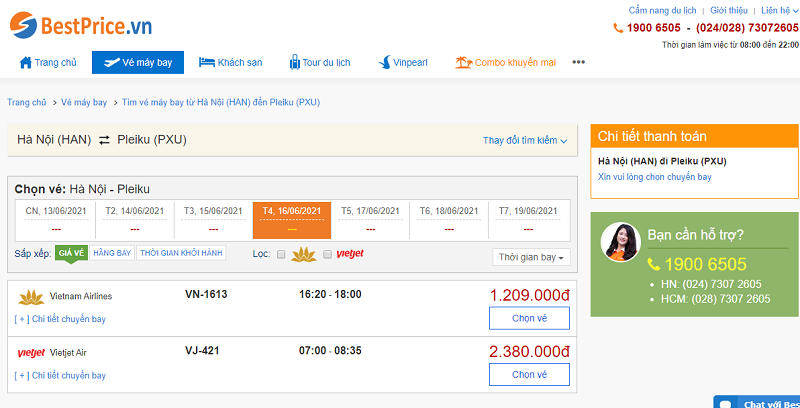
Task: Open the Khách sạn navigation tab
Action: [230, 63]
